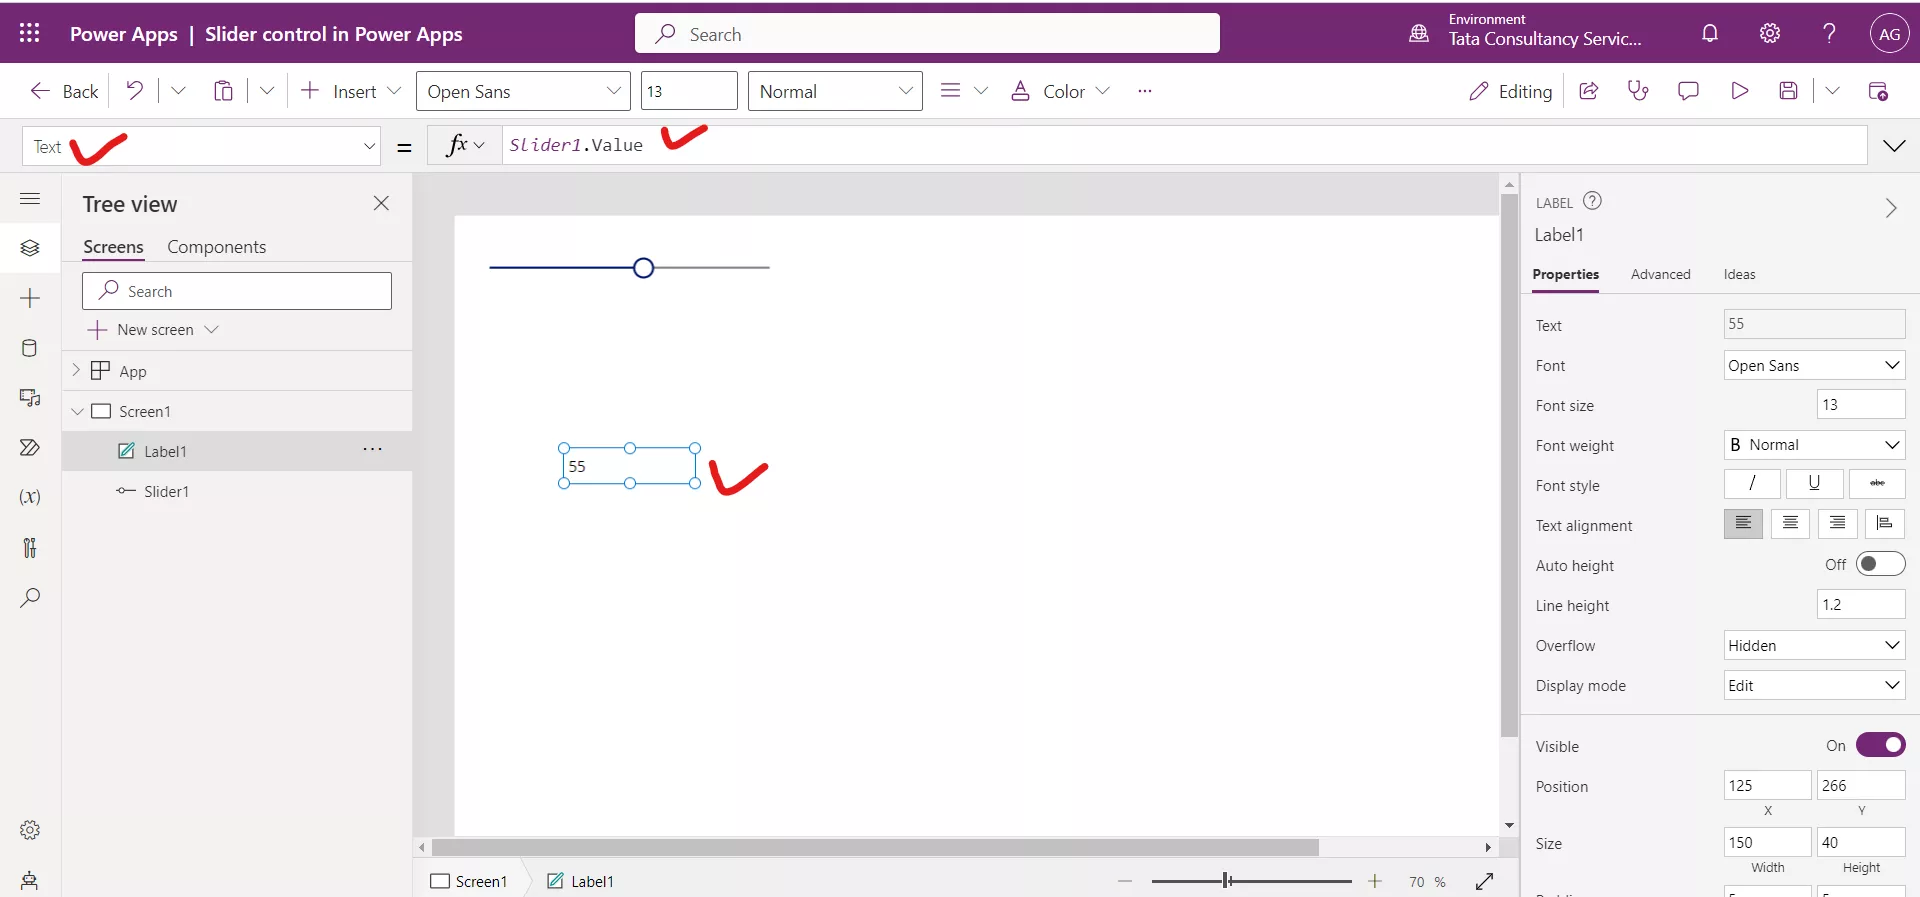This screenshot has height=897, width=1920.
Task: Open the hamburger menu in the left rail
Action: click(x=30, y=198)
